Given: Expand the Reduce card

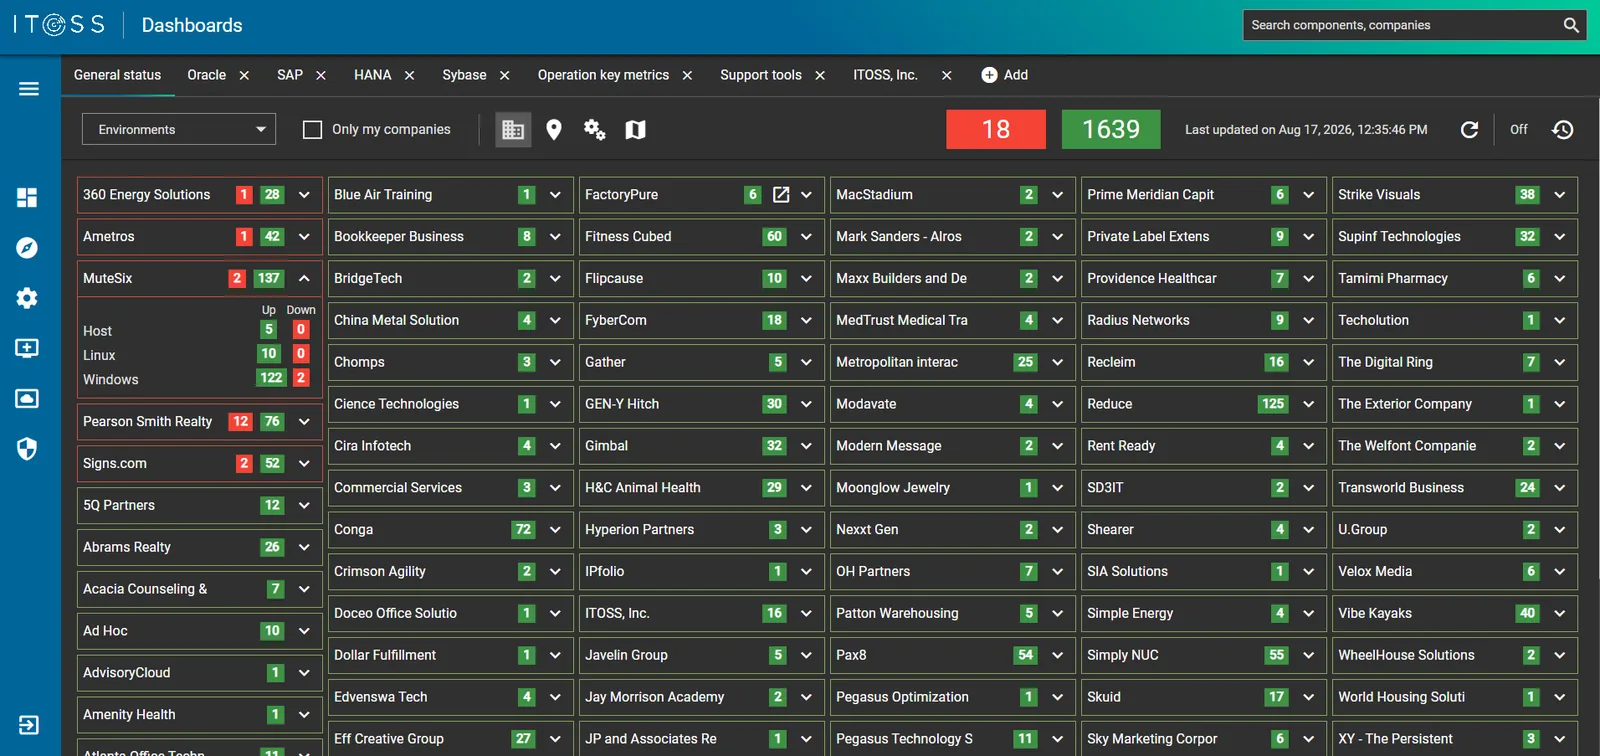Looking at the screenshot, I should (1308, 404).
